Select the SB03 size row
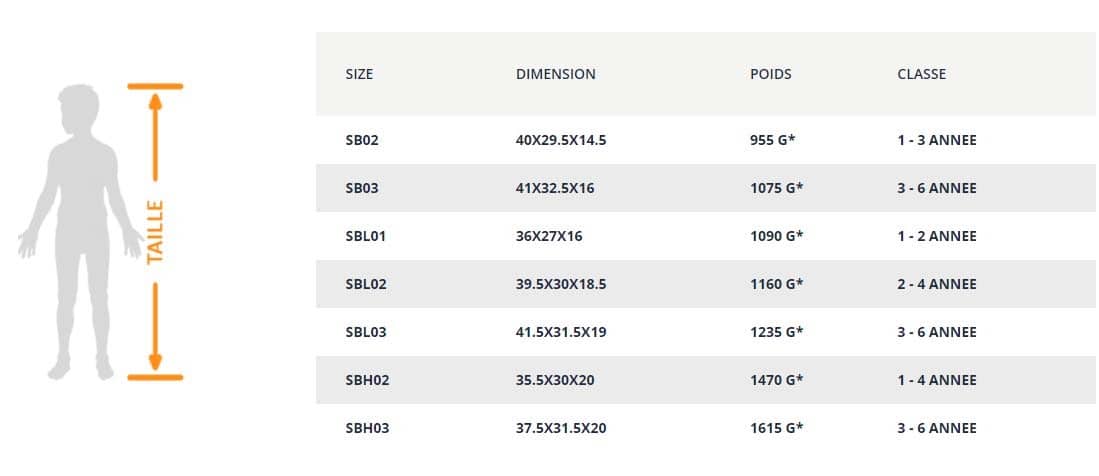 362,188
